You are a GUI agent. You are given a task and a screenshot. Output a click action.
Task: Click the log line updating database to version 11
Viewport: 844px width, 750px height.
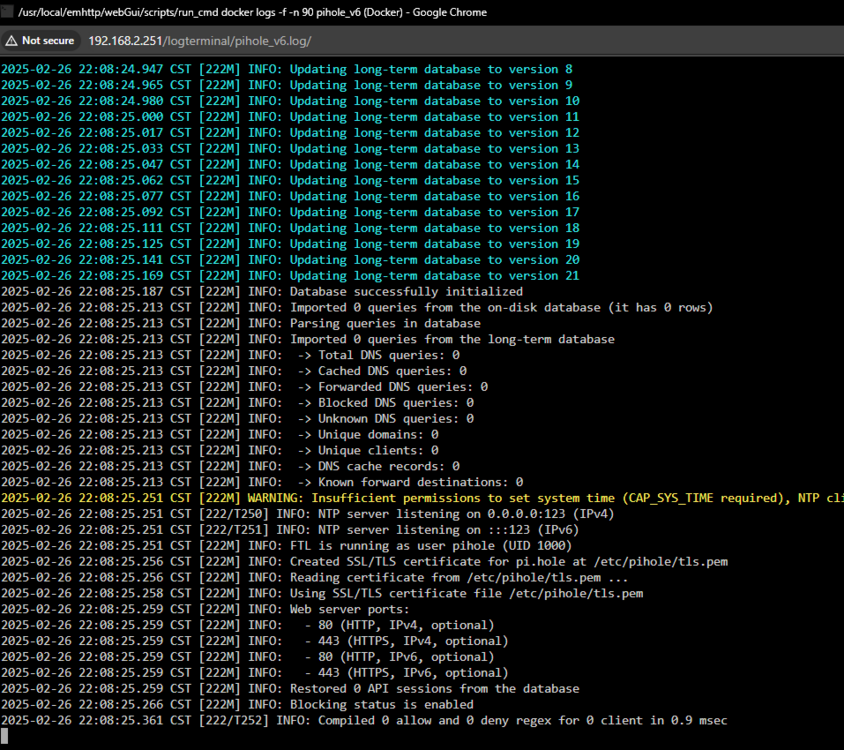pos(291,117)
